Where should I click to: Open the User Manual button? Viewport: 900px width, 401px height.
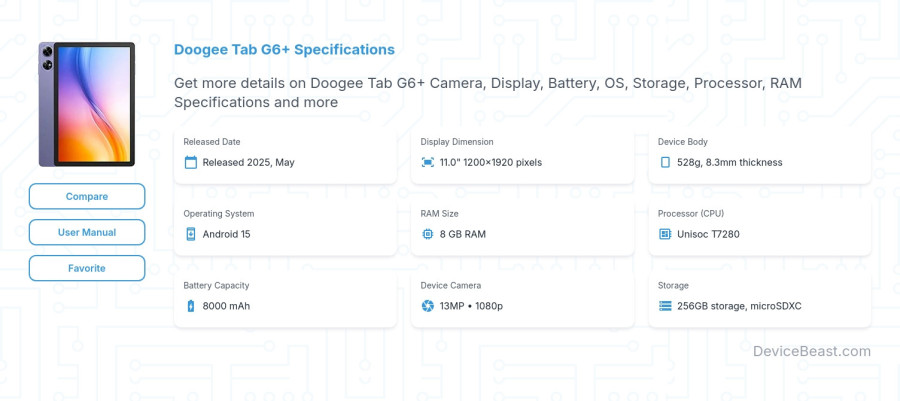[87, 232]
